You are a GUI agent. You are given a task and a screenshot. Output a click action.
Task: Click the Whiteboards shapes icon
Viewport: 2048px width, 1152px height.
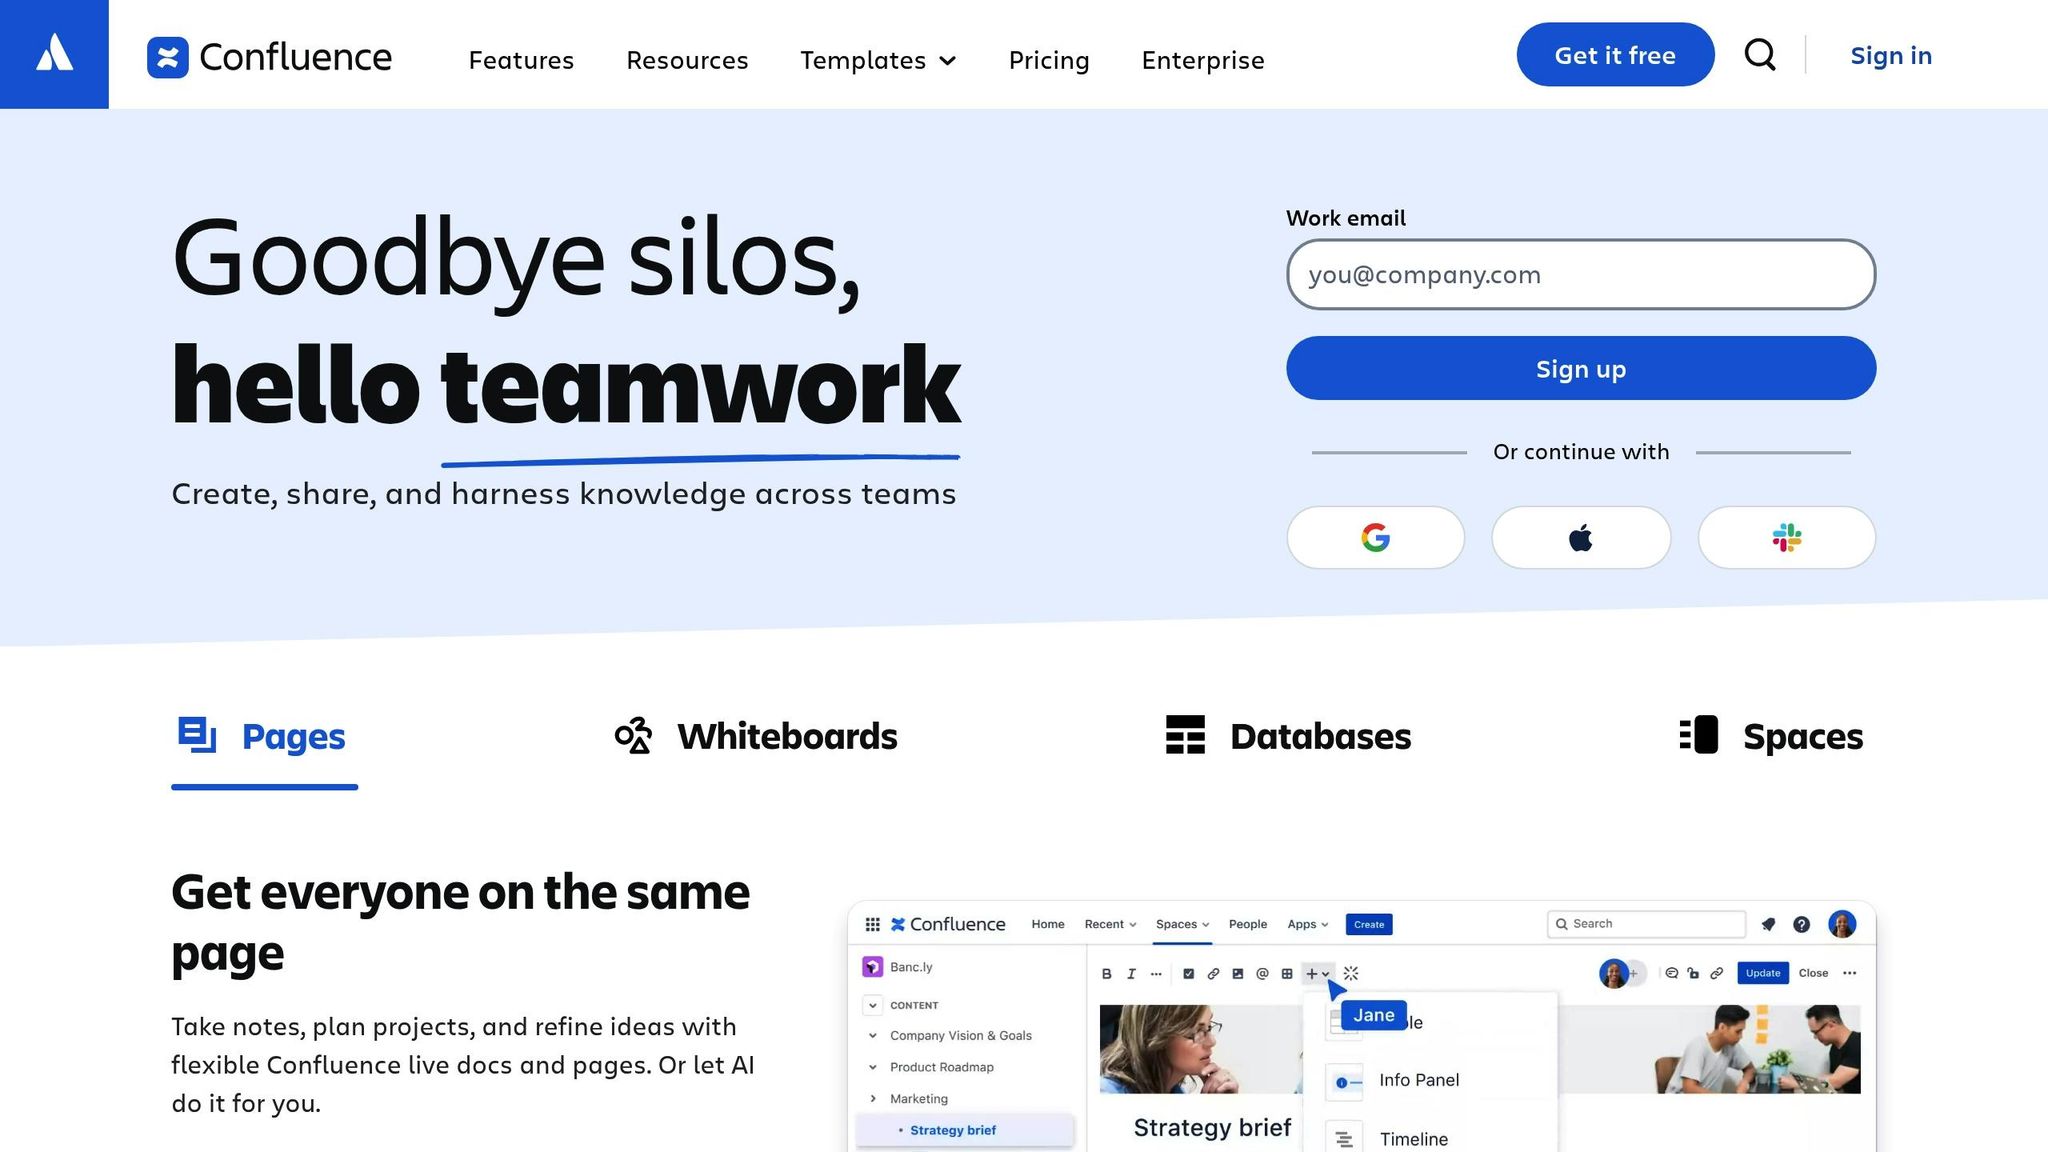(633, 736)
